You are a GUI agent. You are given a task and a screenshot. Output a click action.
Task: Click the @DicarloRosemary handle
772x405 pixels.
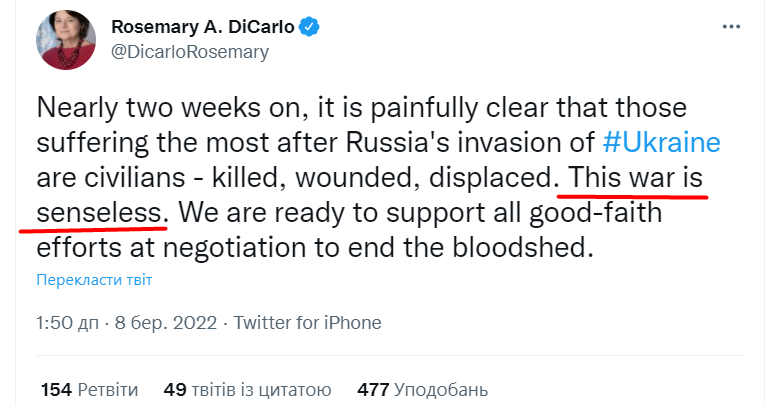point(190,53)
